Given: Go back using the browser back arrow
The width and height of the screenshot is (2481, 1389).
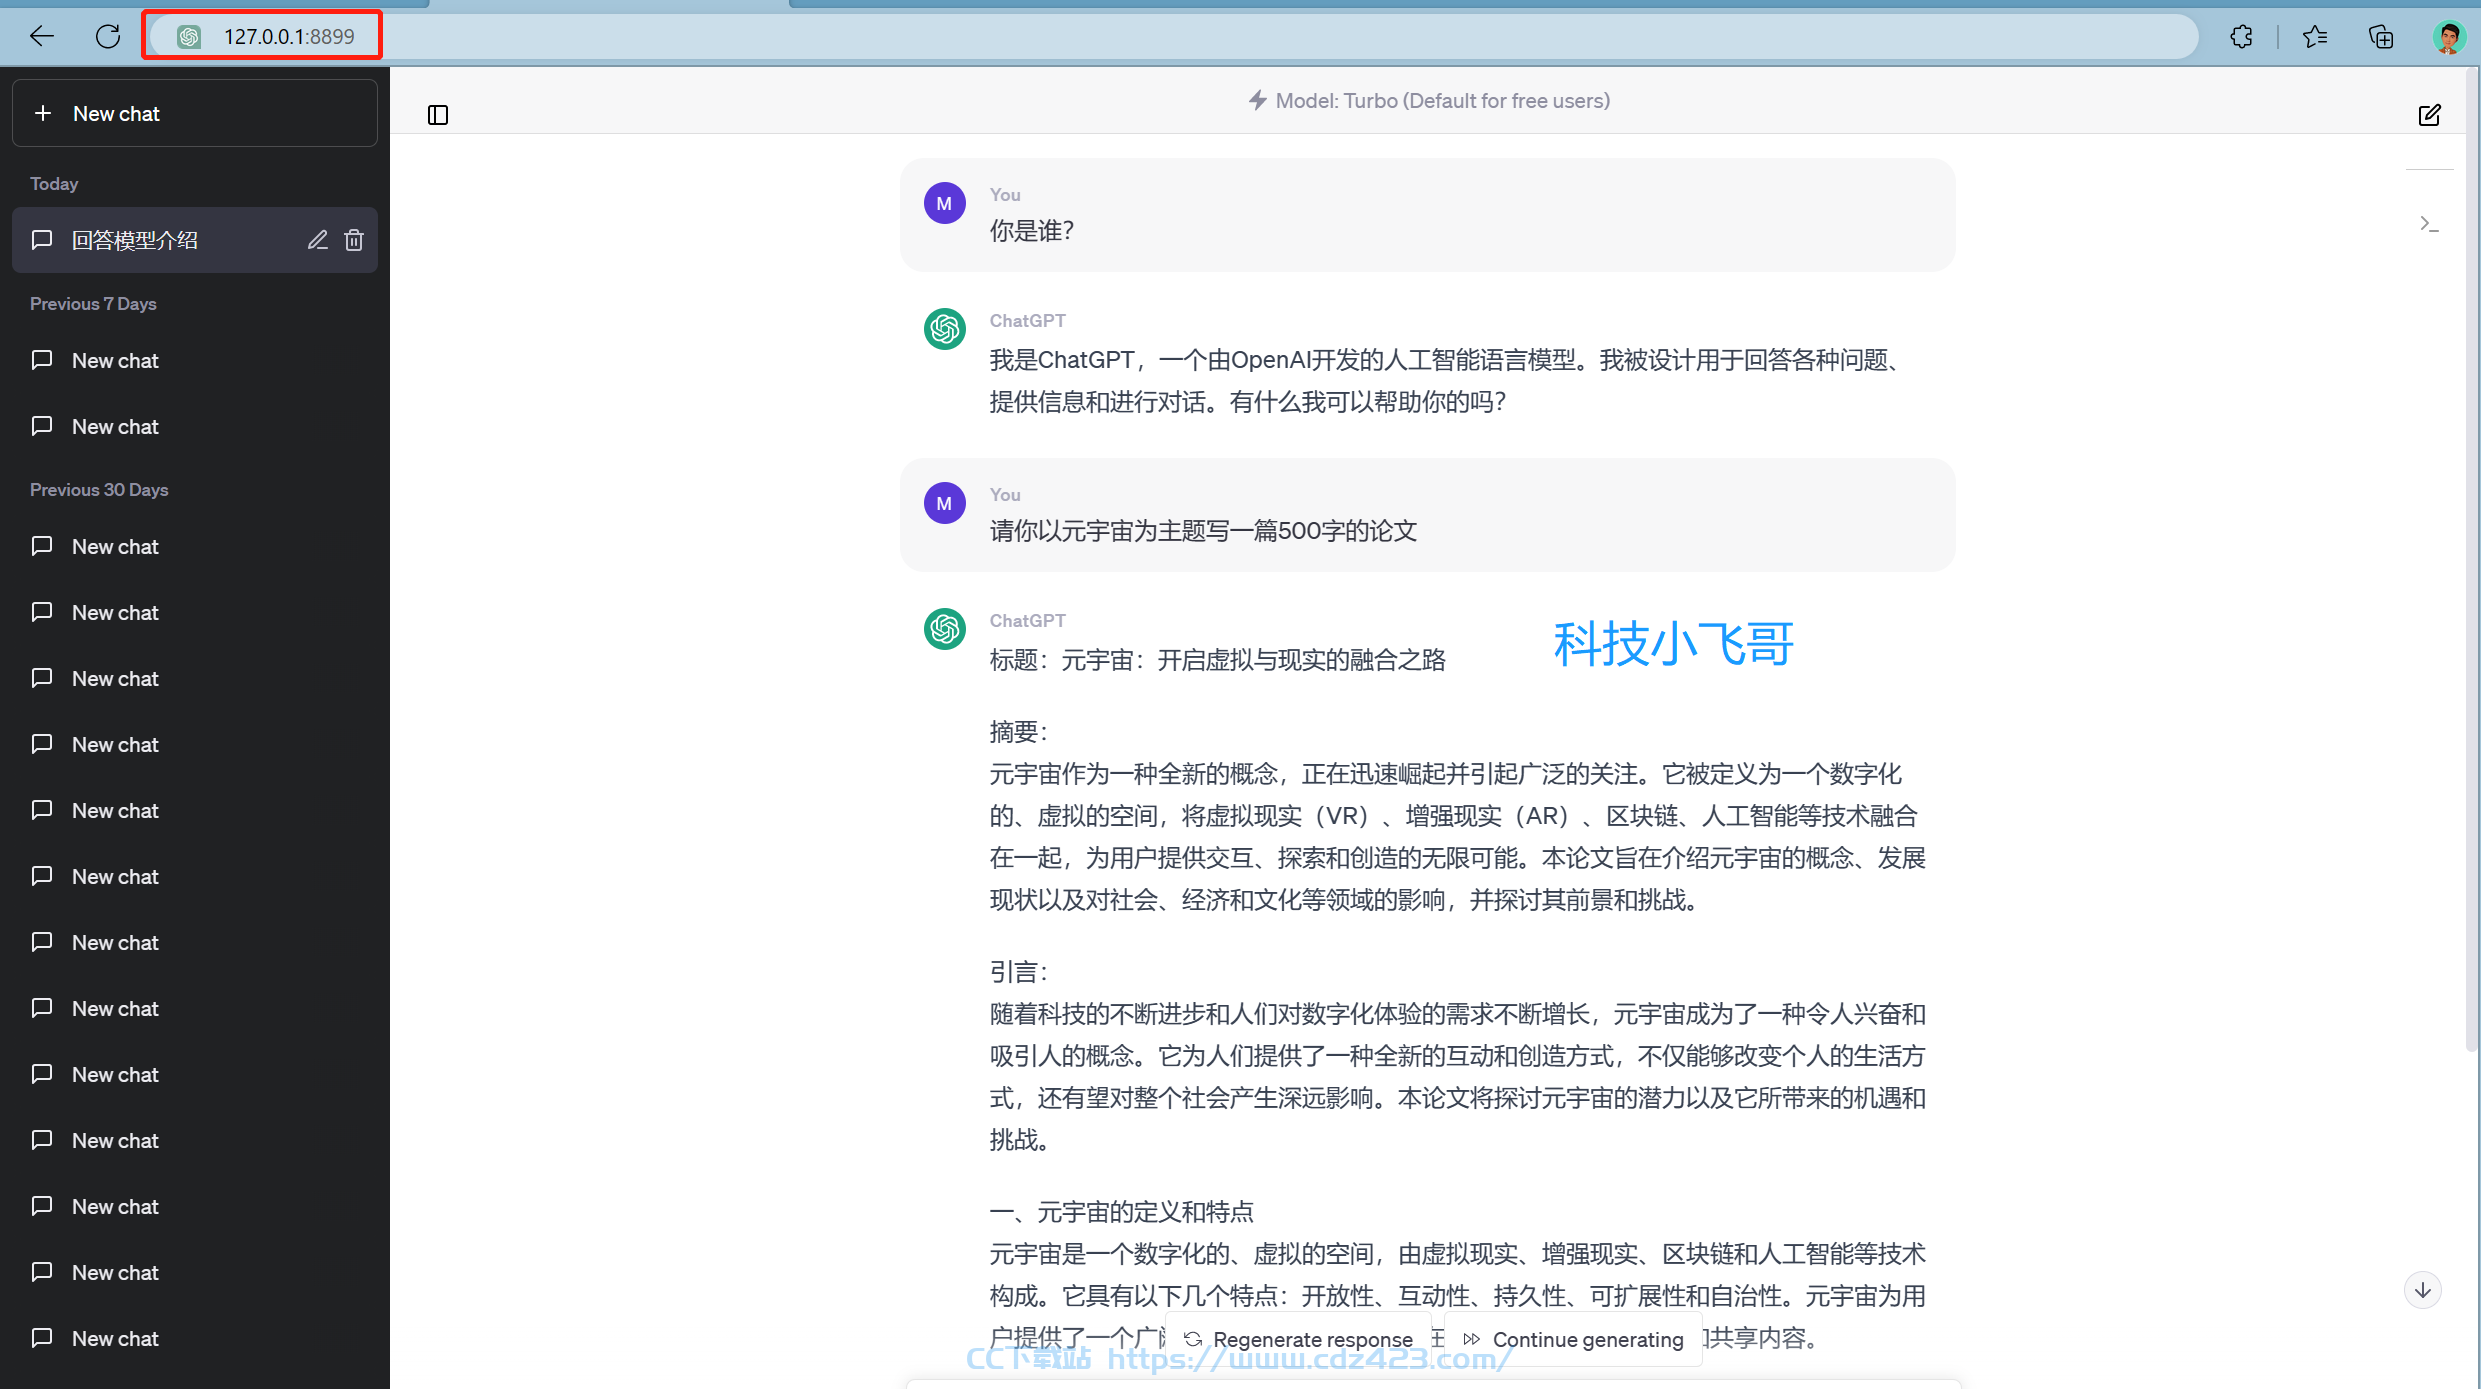Looking at the screenshot, I should click(41, 37).
